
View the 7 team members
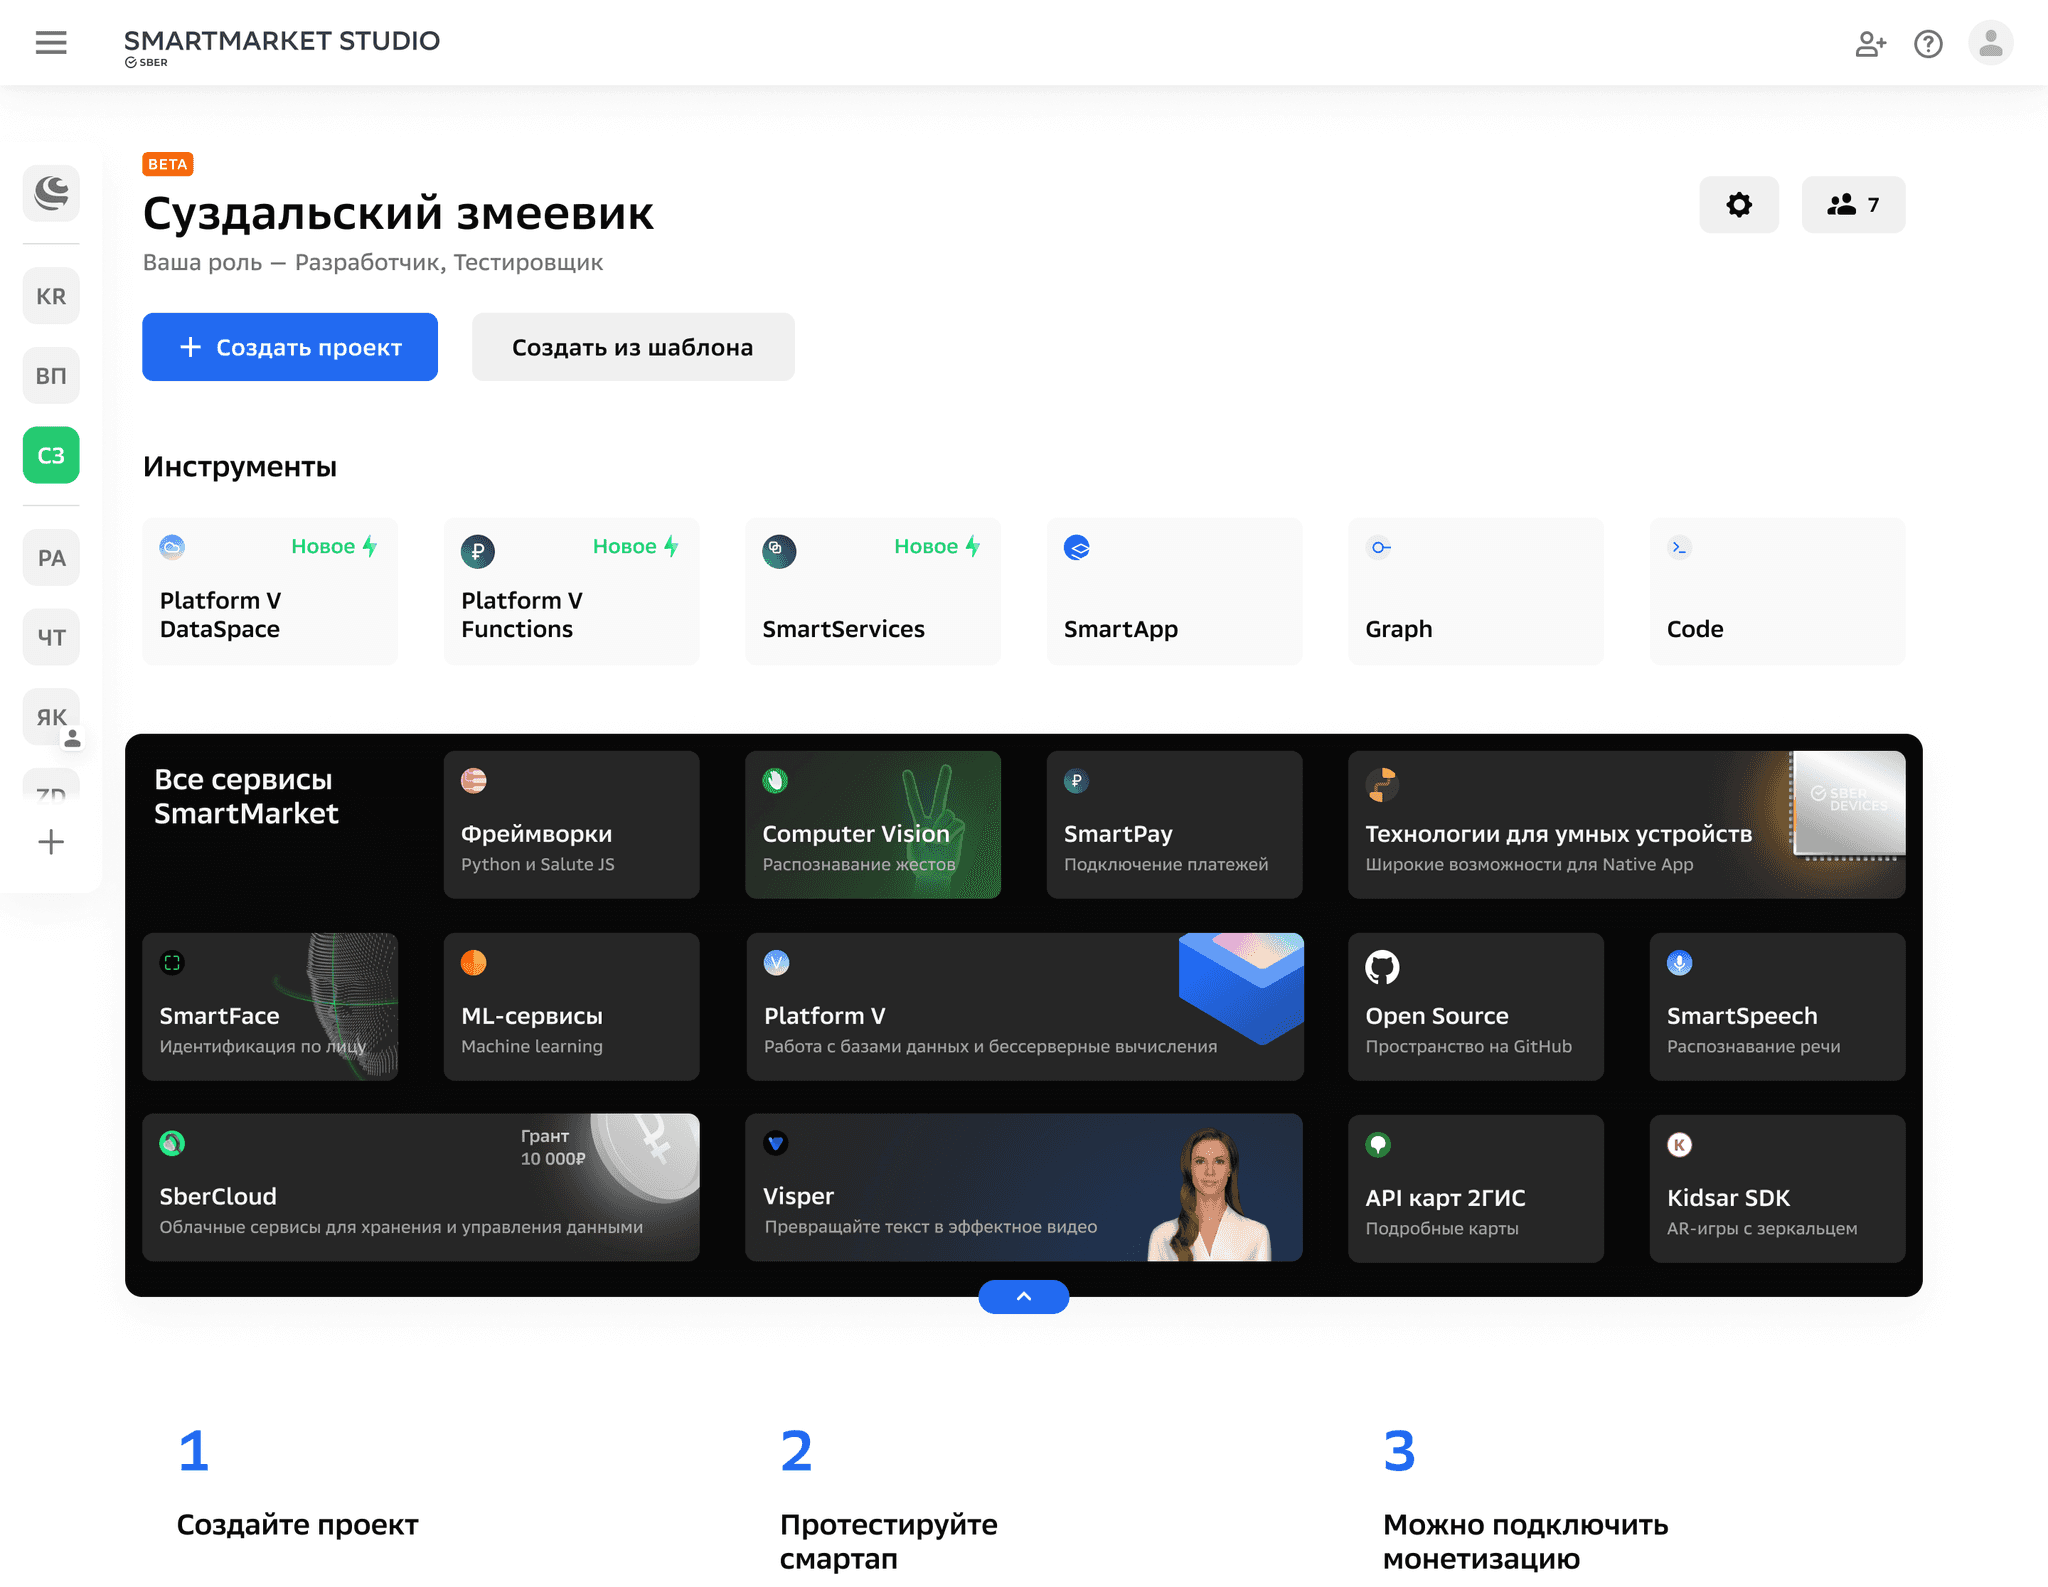(x=1853, y=205)
